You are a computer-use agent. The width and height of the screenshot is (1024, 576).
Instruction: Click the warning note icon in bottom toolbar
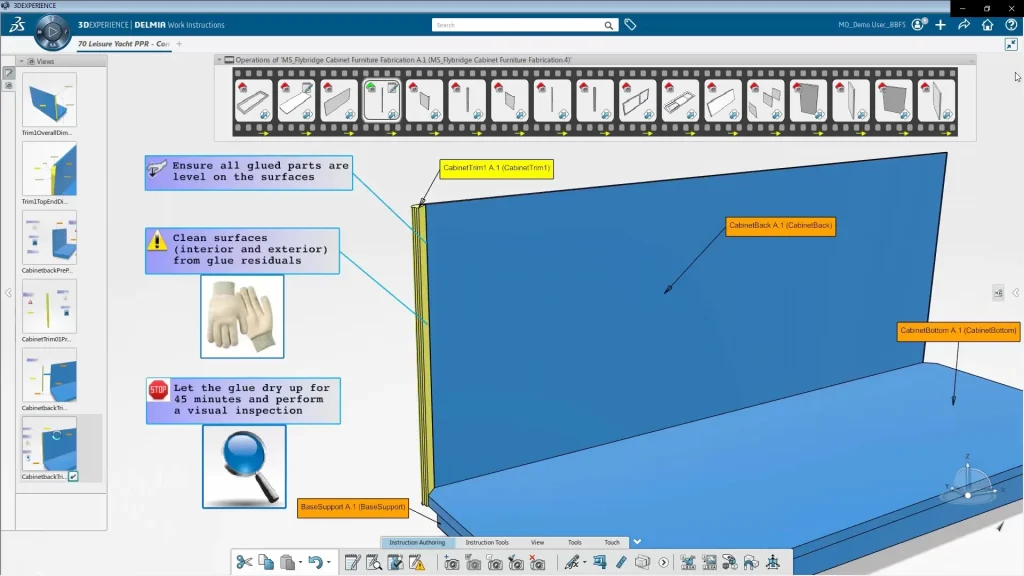pyautogui.click(x=417, y=563)
